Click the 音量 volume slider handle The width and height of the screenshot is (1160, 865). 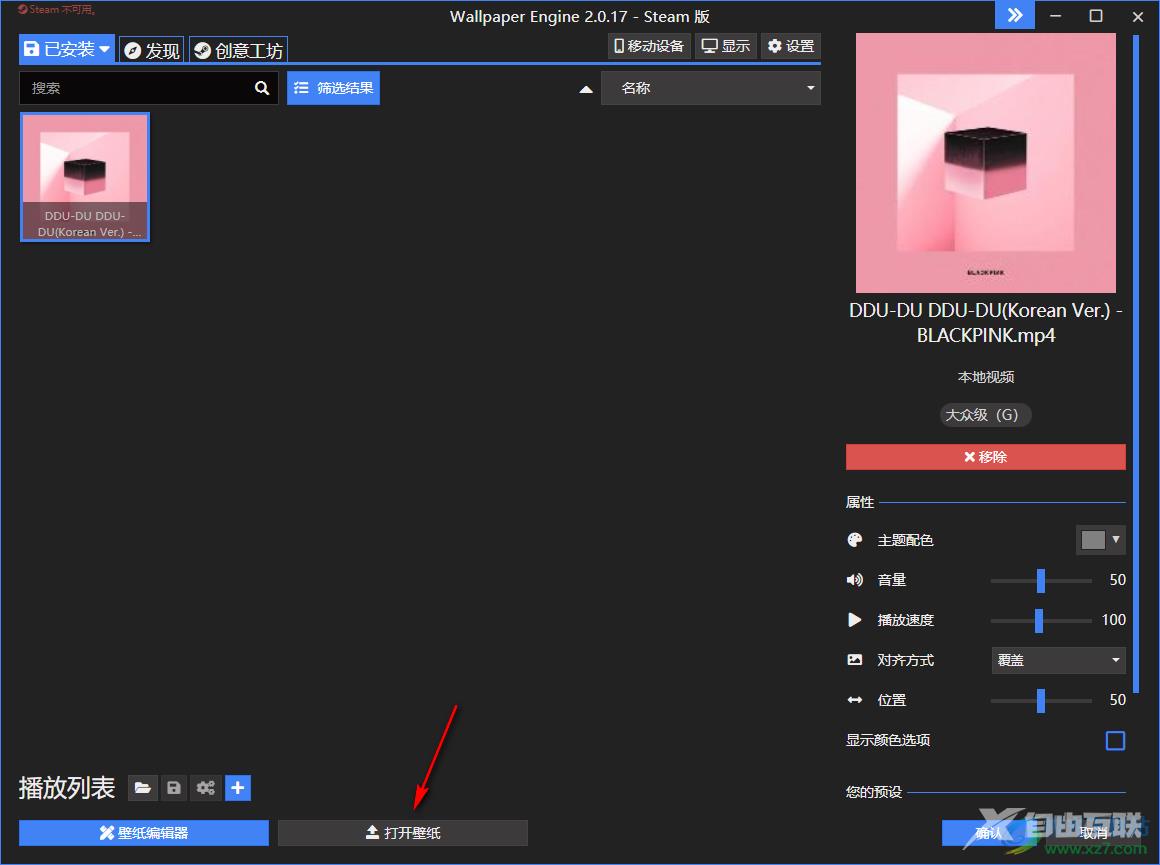[1041, 581]
